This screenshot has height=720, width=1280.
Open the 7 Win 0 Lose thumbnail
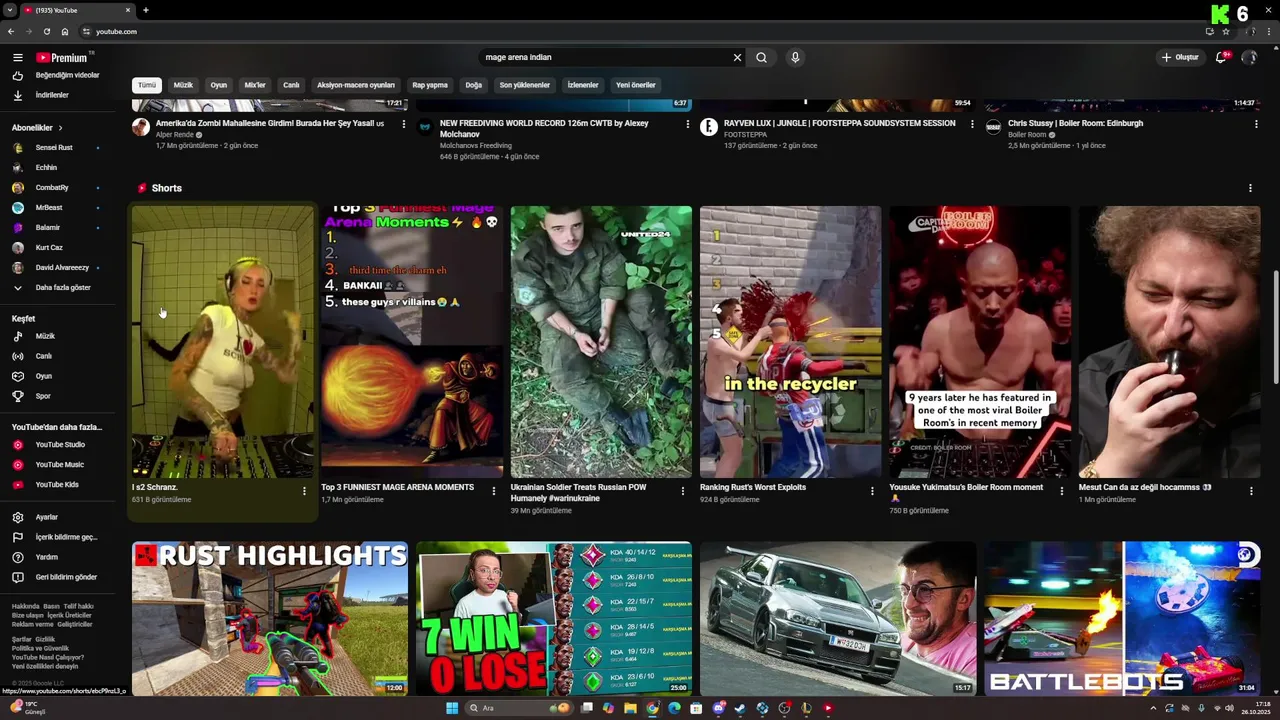point(554,618)
